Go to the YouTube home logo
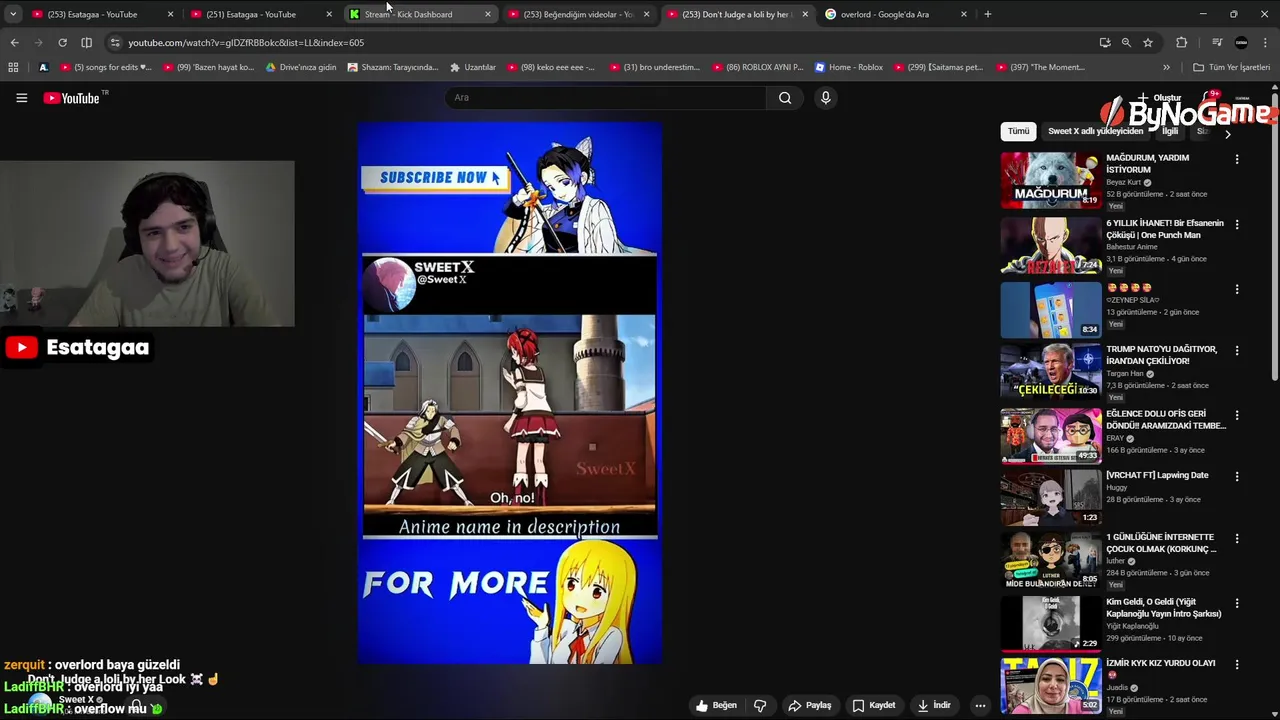The width and height of the screenshot is (1280, 720). 72,98
